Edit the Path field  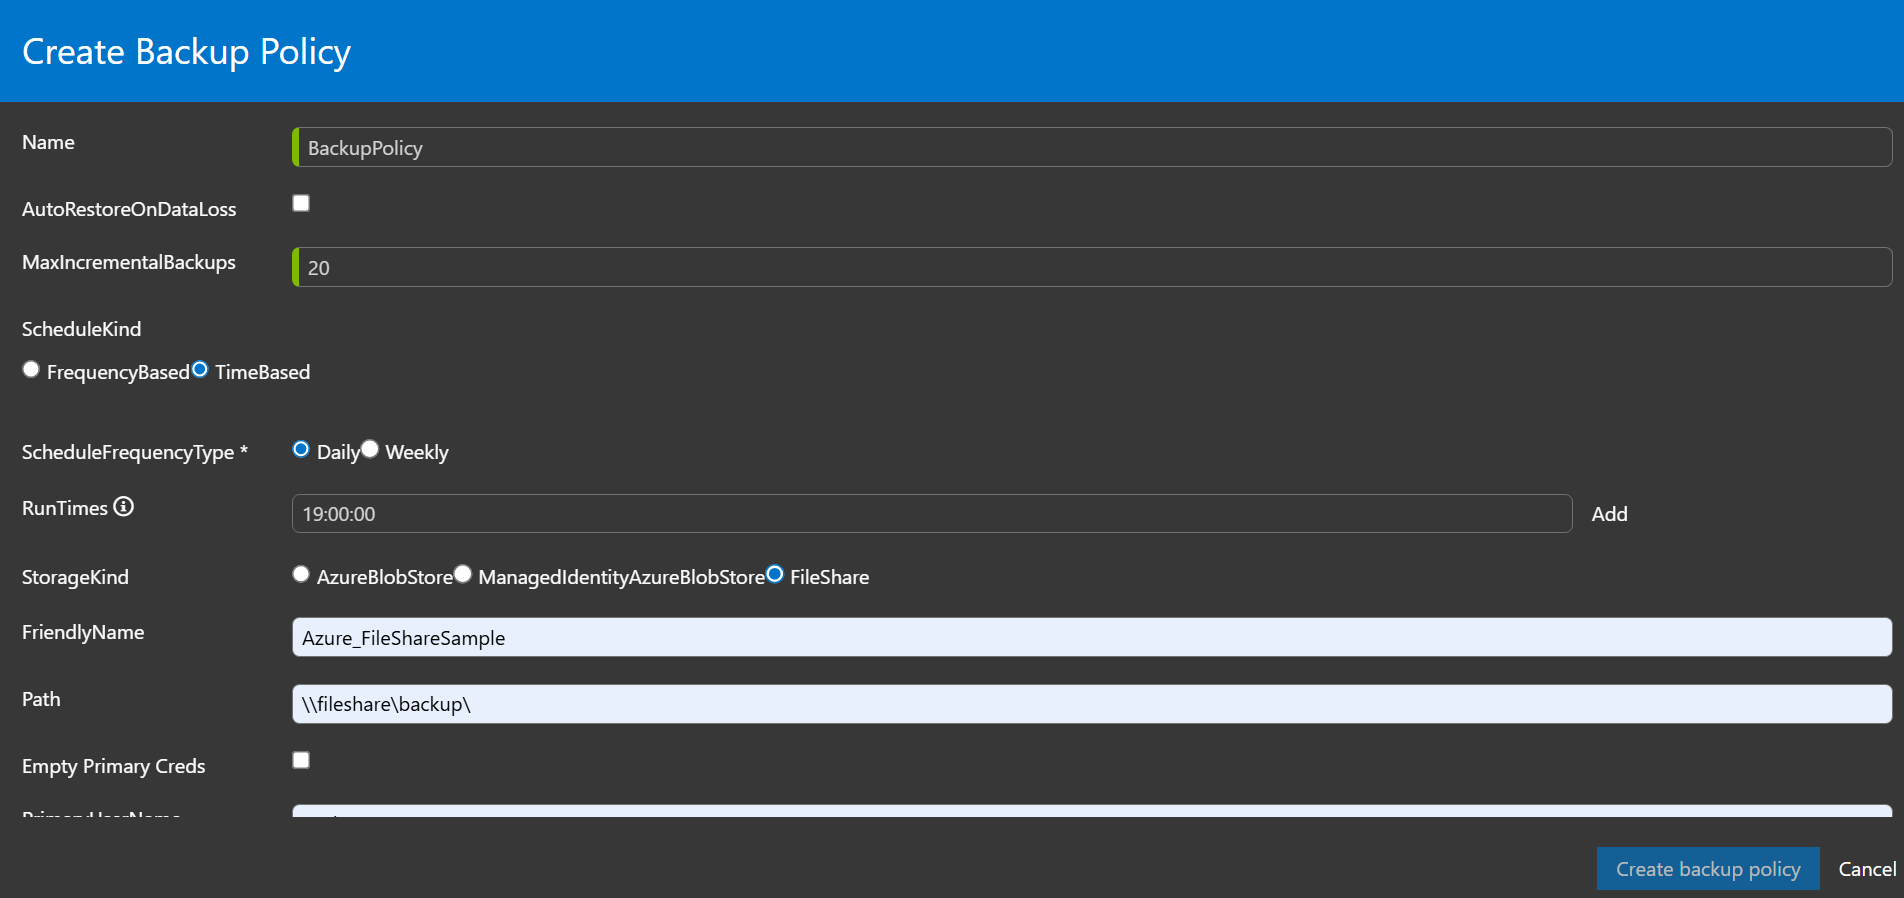click(x=1092, y=704)
